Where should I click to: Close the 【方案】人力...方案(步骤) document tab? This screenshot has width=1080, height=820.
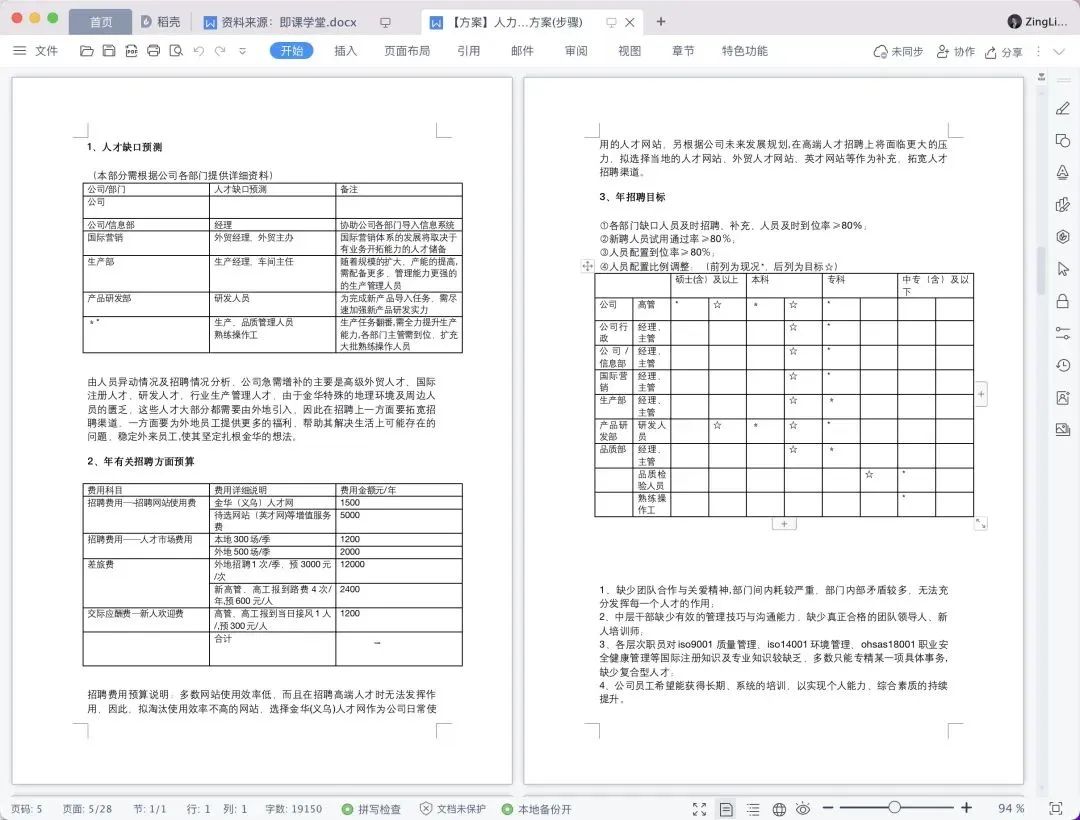pyautogui.click(x=630, y=22)
